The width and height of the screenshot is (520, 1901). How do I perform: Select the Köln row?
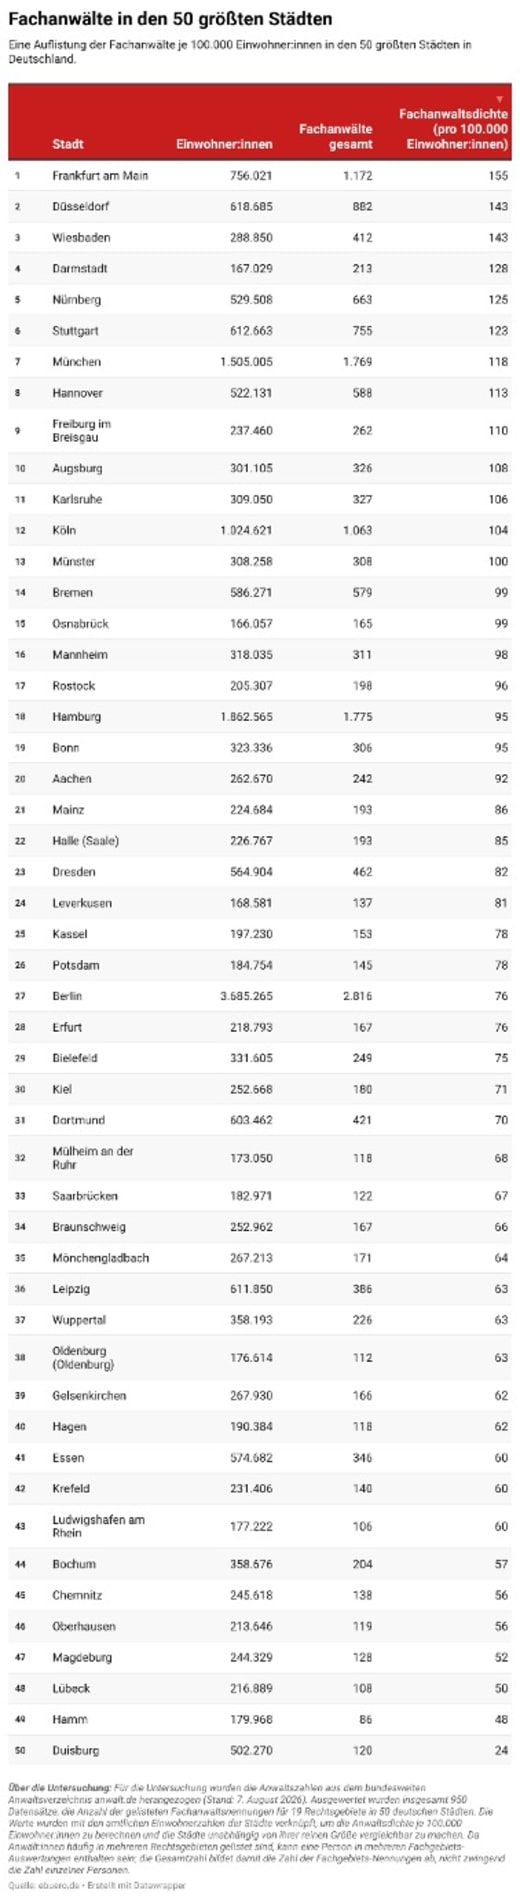click(260, 530)
